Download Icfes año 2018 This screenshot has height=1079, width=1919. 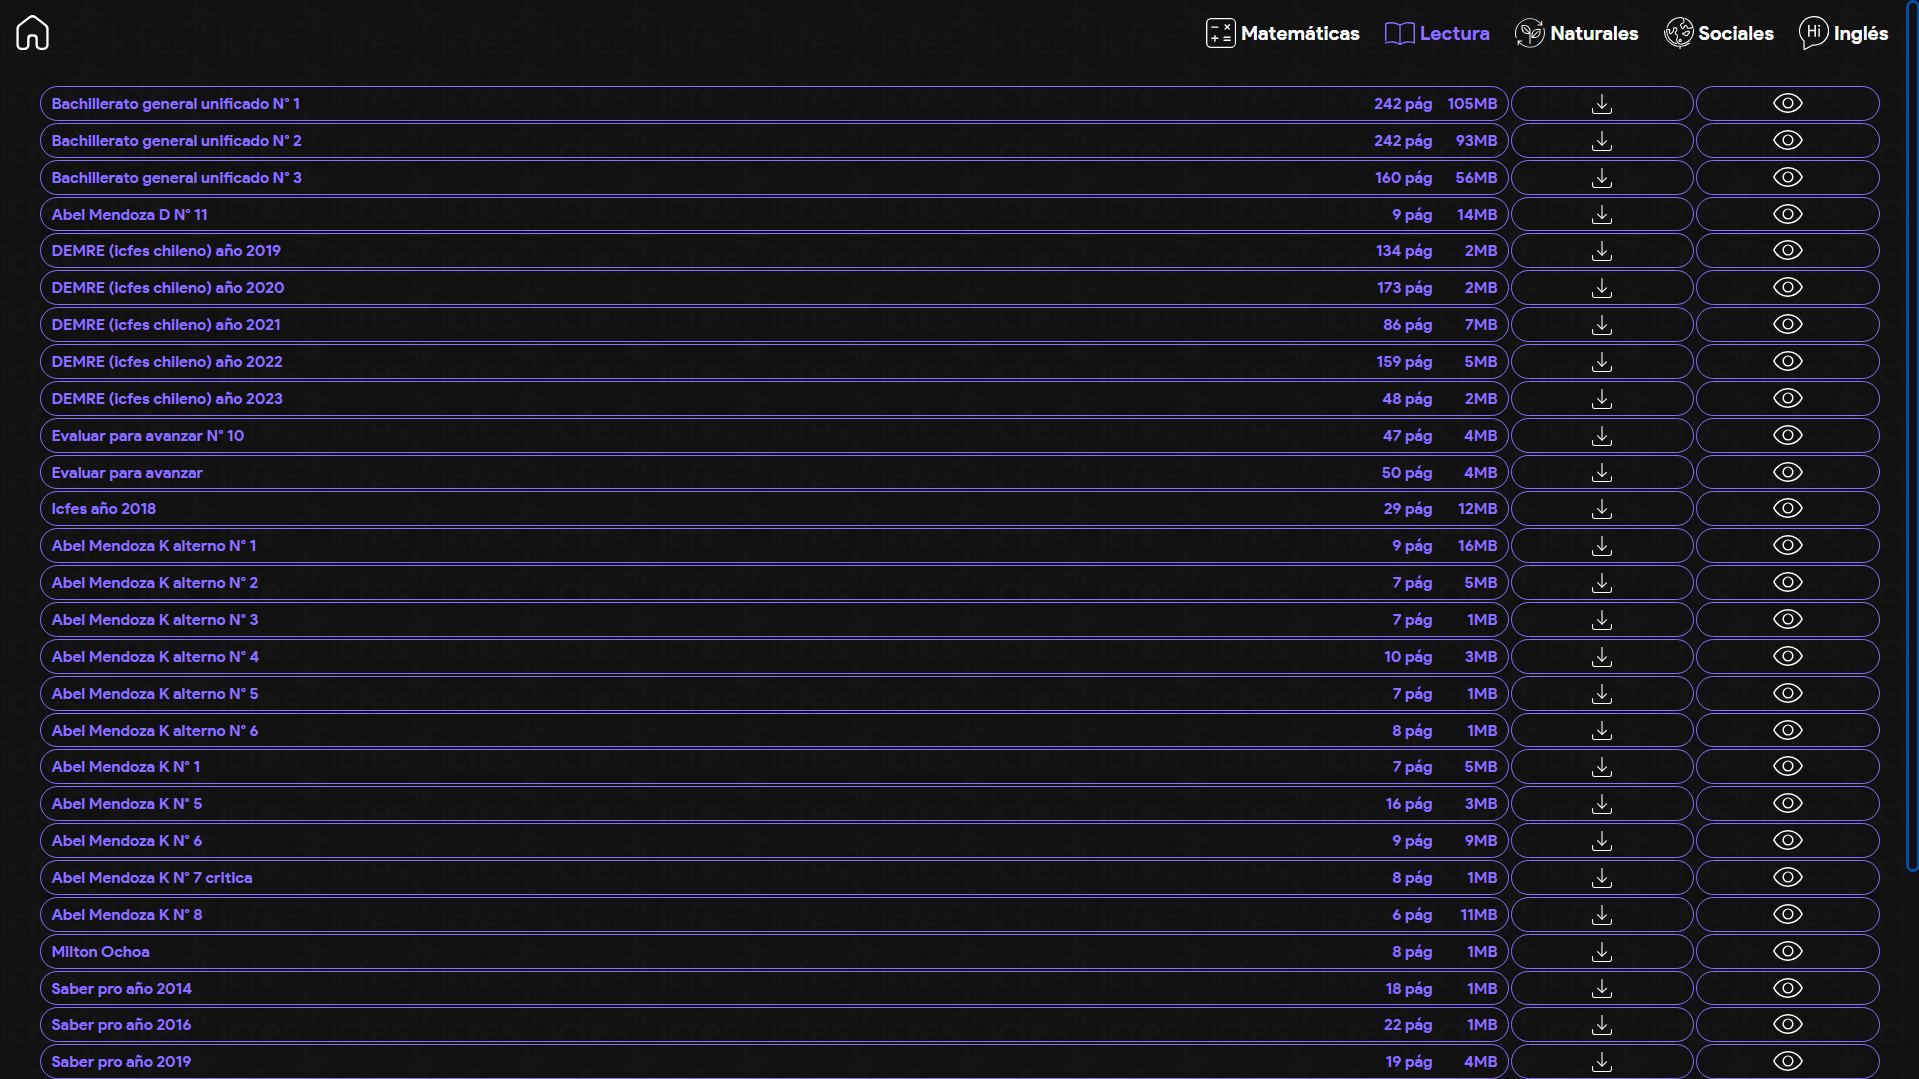coord(1602,509)
